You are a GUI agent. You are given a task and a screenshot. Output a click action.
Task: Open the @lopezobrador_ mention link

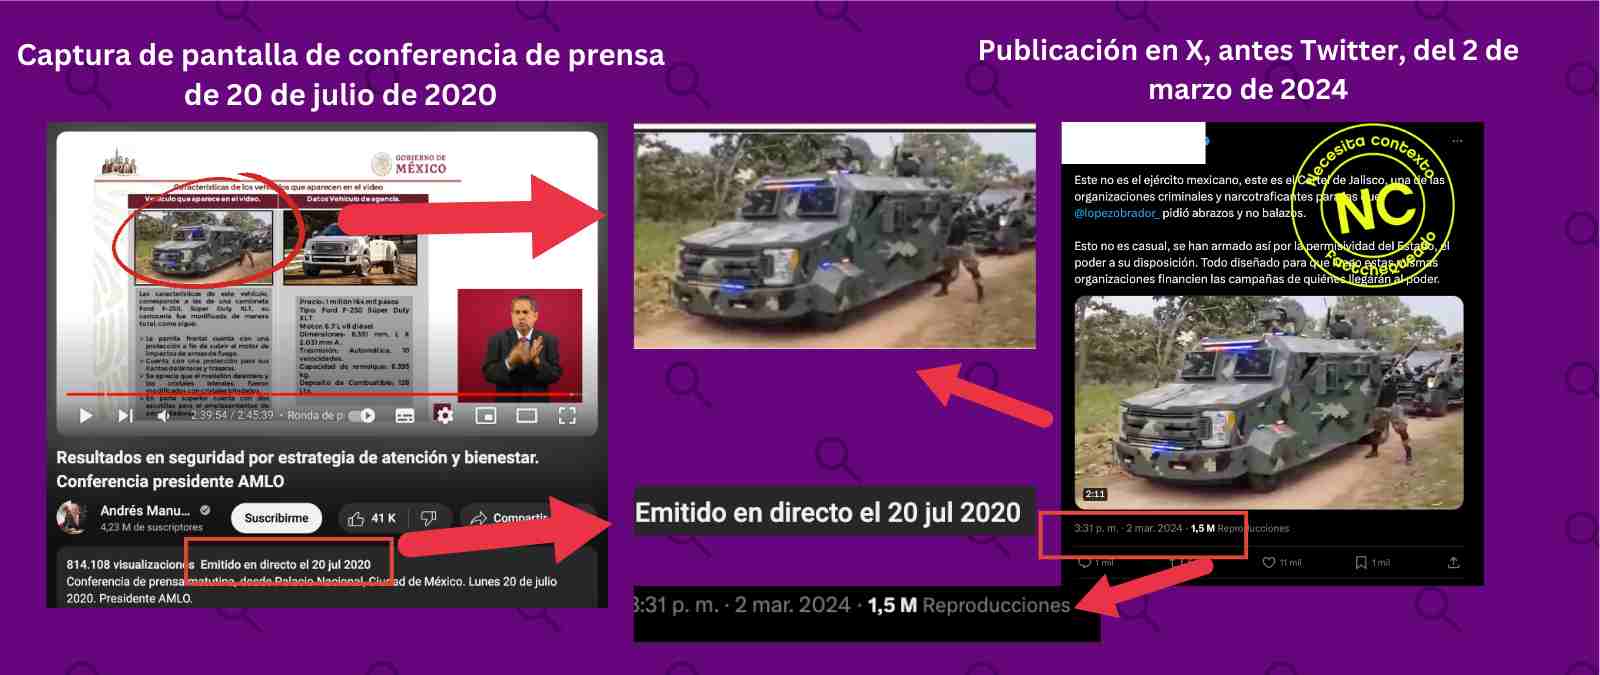click(x=1116, y=213)
